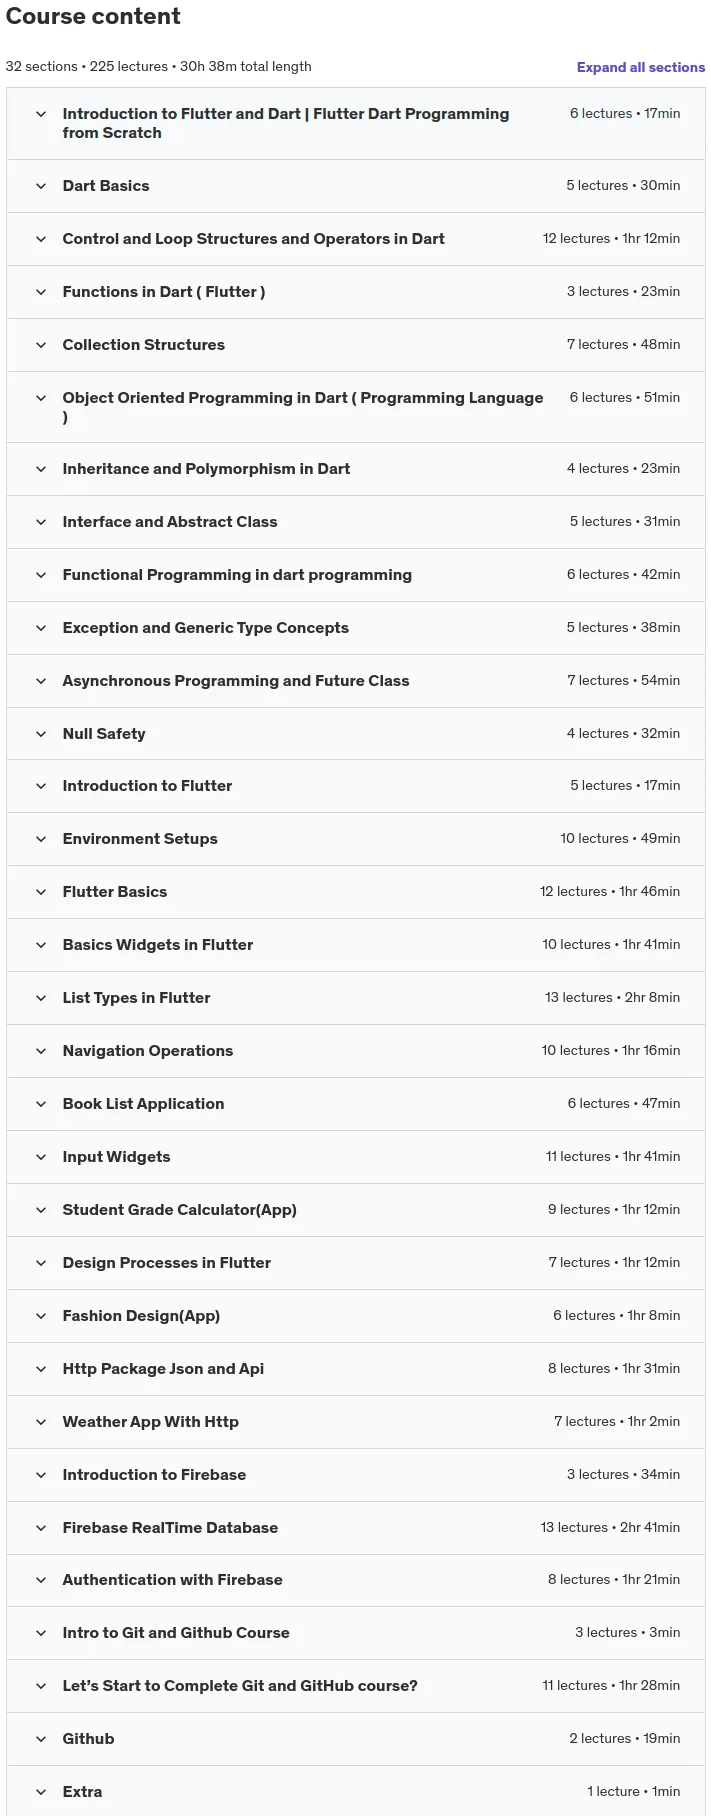Select the Authentication with Firebase section title
Image resolution: width=711 pixels, height=1816 pixels.
click(172, 1580)
